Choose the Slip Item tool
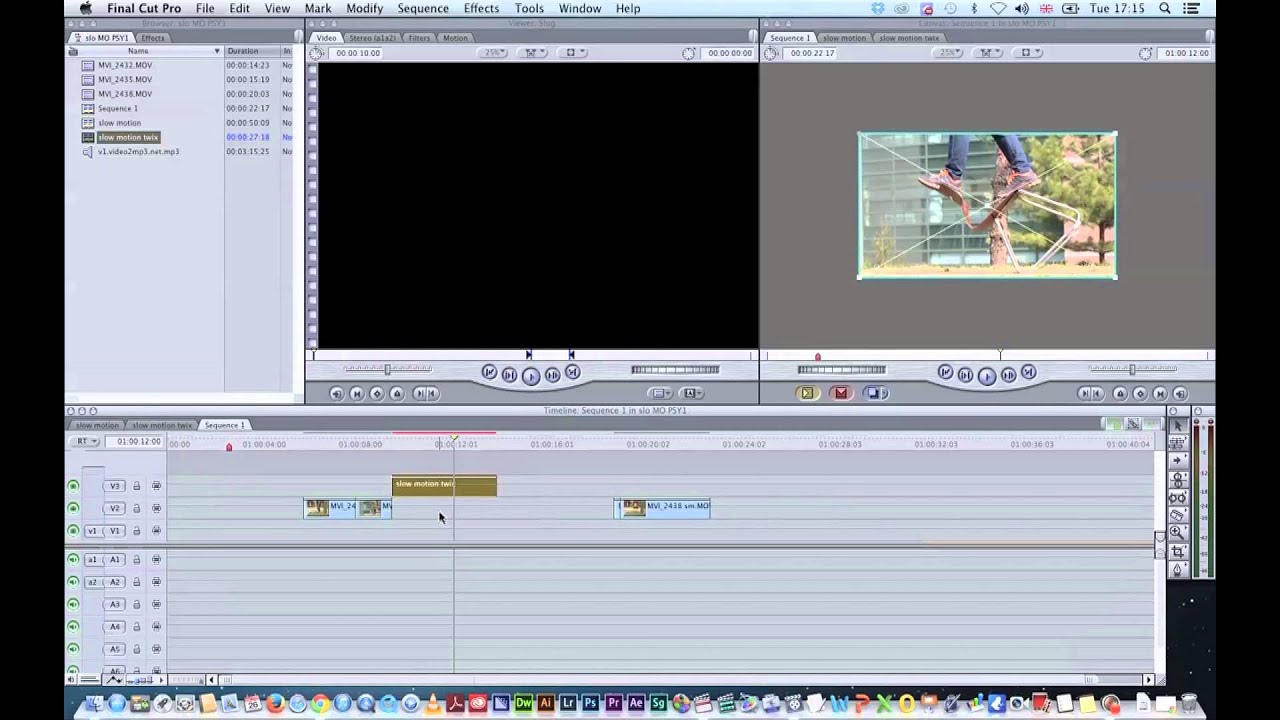The image size is (1280, 720). pos(1178,497)
